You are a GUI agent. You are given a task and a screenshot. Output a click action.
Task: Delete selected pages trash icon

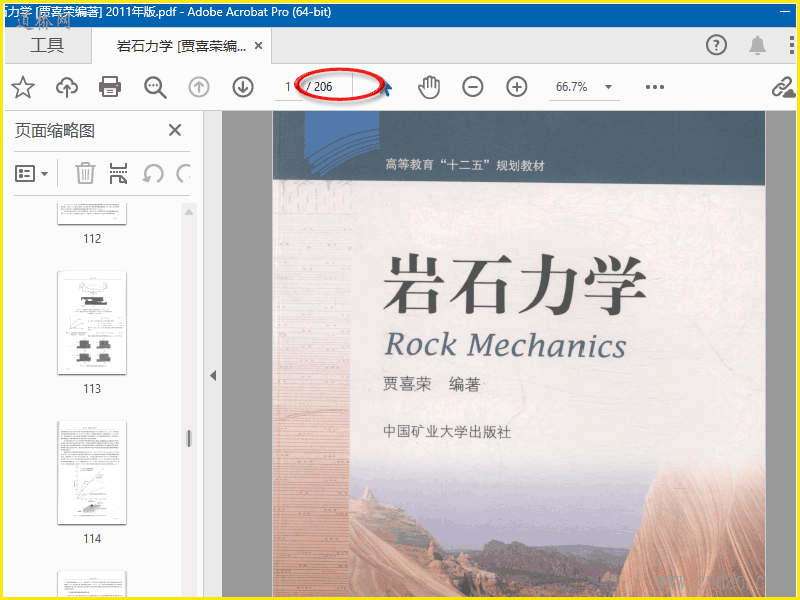click(x=85, y=173)
